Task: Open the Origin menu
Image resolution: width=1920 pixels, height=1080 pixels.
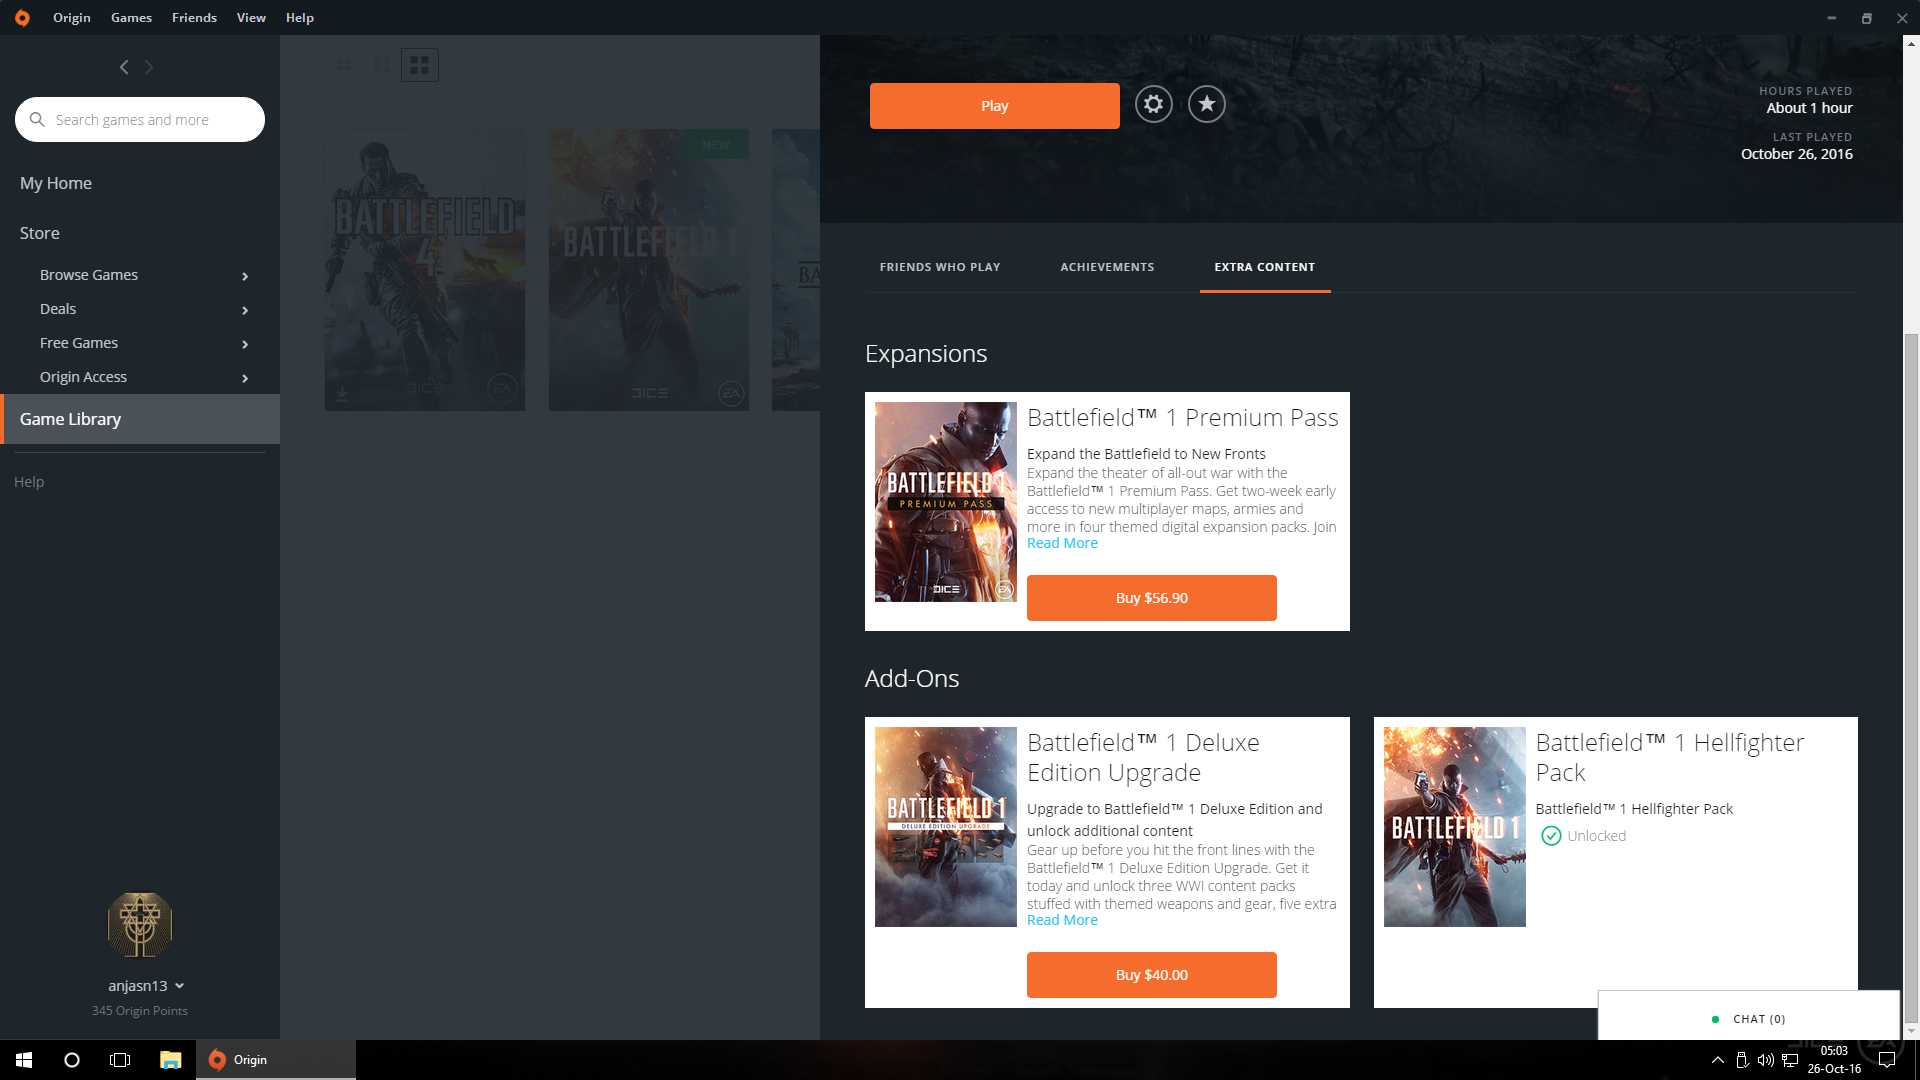Action: 72,18
